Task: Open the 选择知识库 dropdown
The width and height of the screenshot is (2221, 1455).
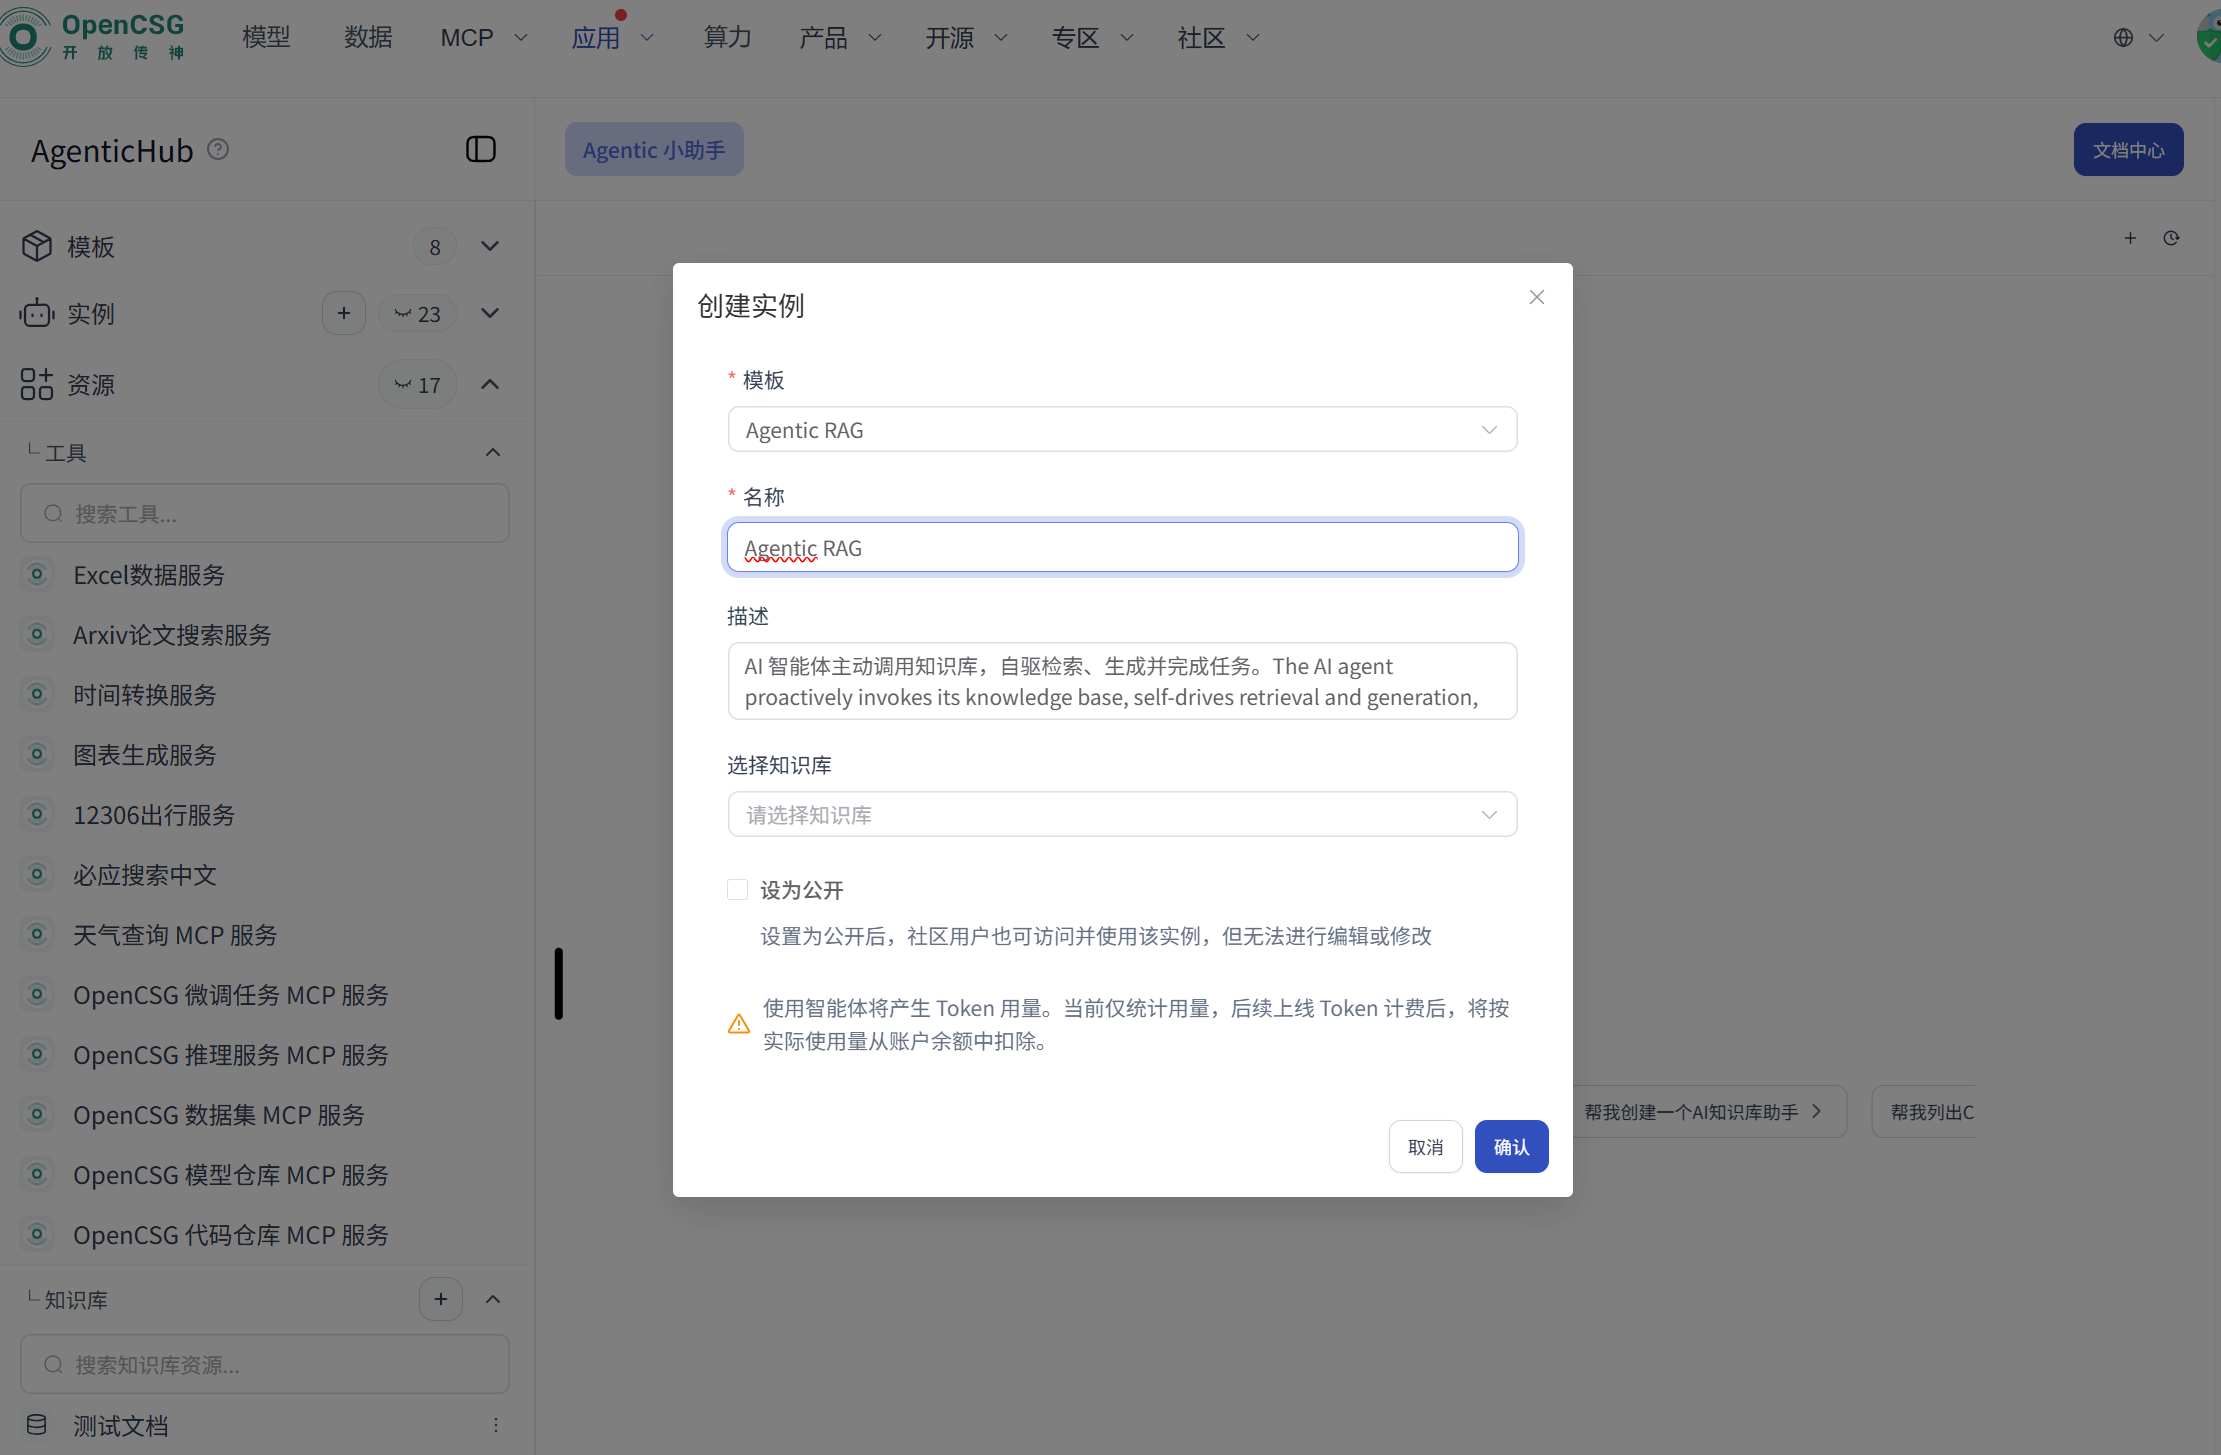Action: [1122, 814]
